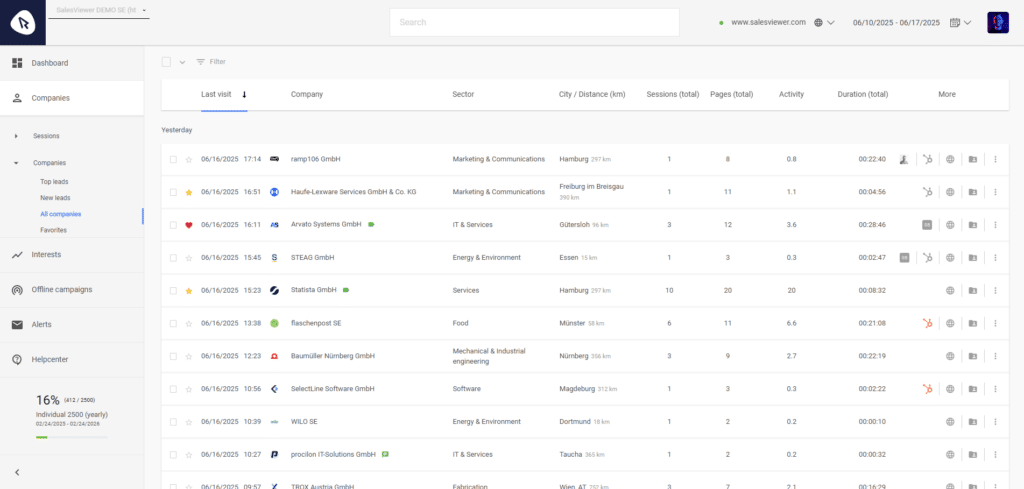Open three-dot menu for ramp106 GmbH
Image resolution: width=1024 pixels, height=489 pixels.
(x=995, y=159)
